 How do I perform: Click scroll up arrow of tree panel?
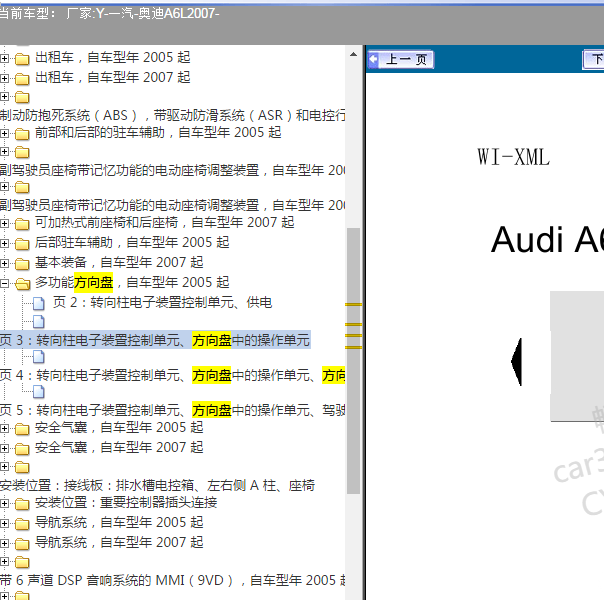(x=353, y=55)
